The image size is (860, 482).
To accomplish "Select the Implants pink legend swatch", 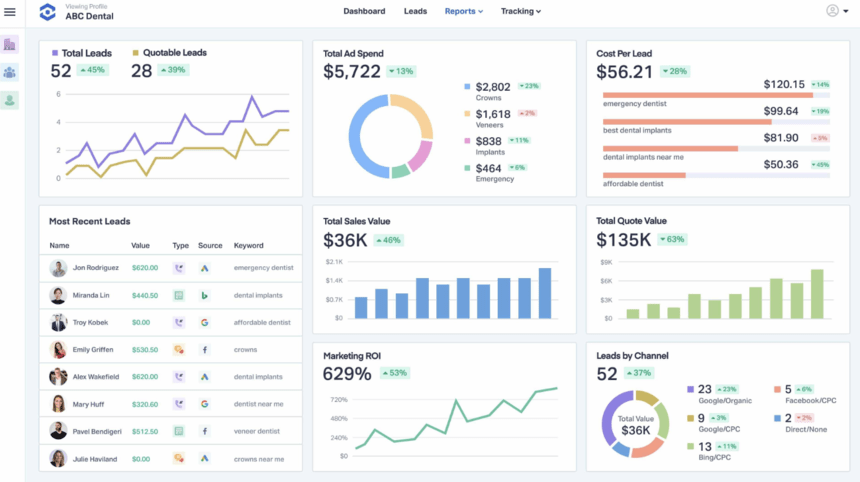I will (x=467, y=141).
